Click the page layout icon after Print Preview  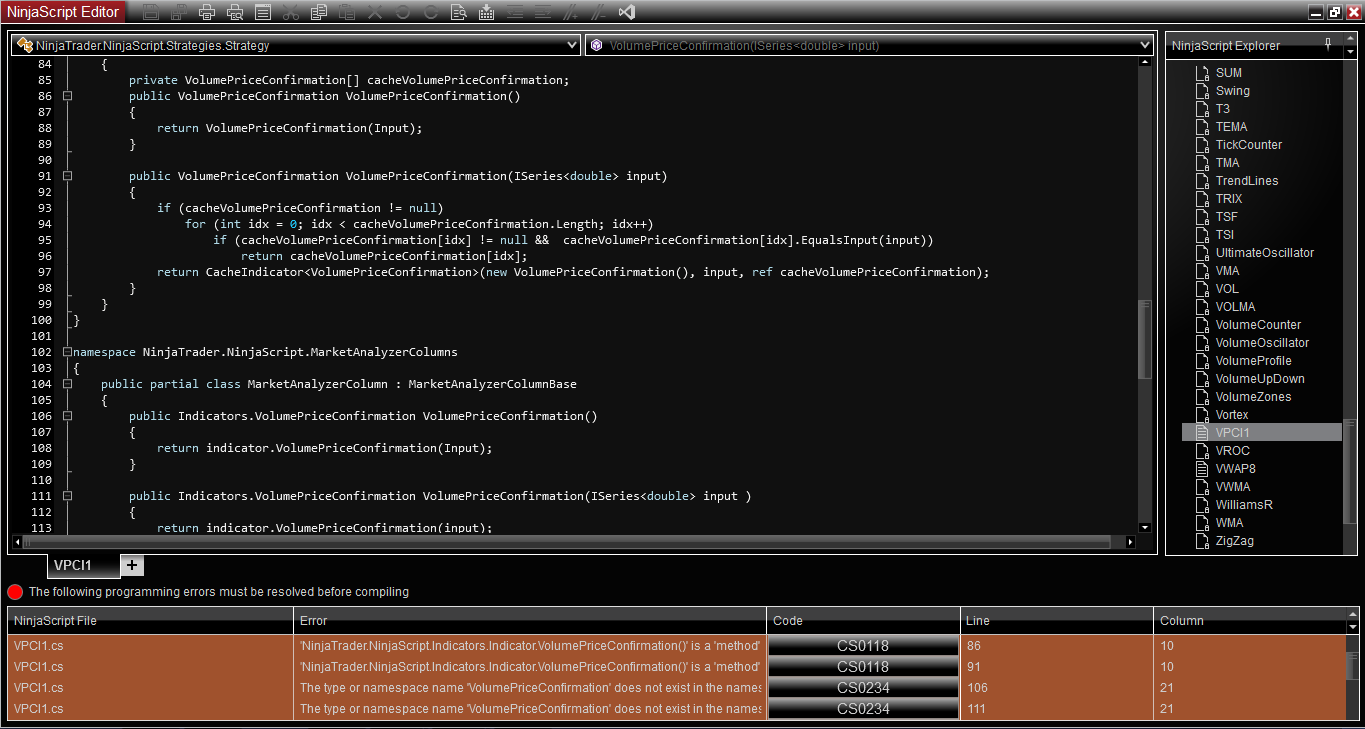(x=263, y=13)
